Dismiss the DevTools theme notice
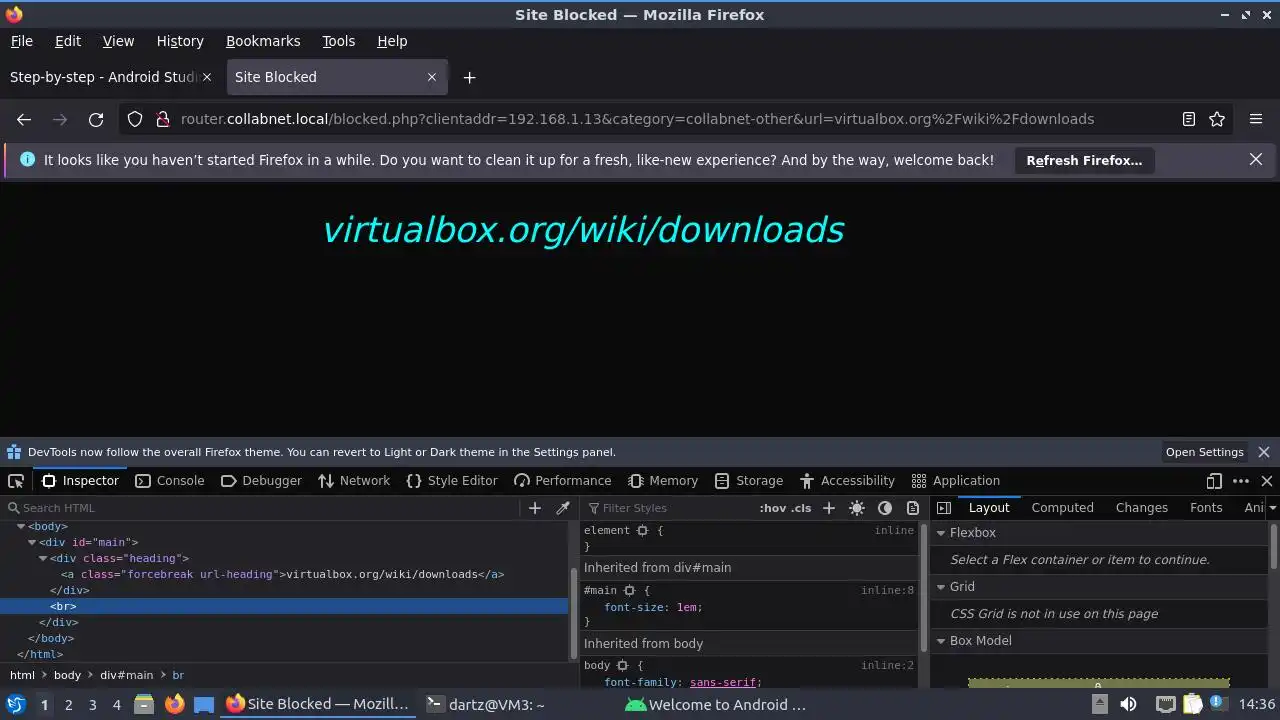The image size is (1280, 720). coord(1264,452)
